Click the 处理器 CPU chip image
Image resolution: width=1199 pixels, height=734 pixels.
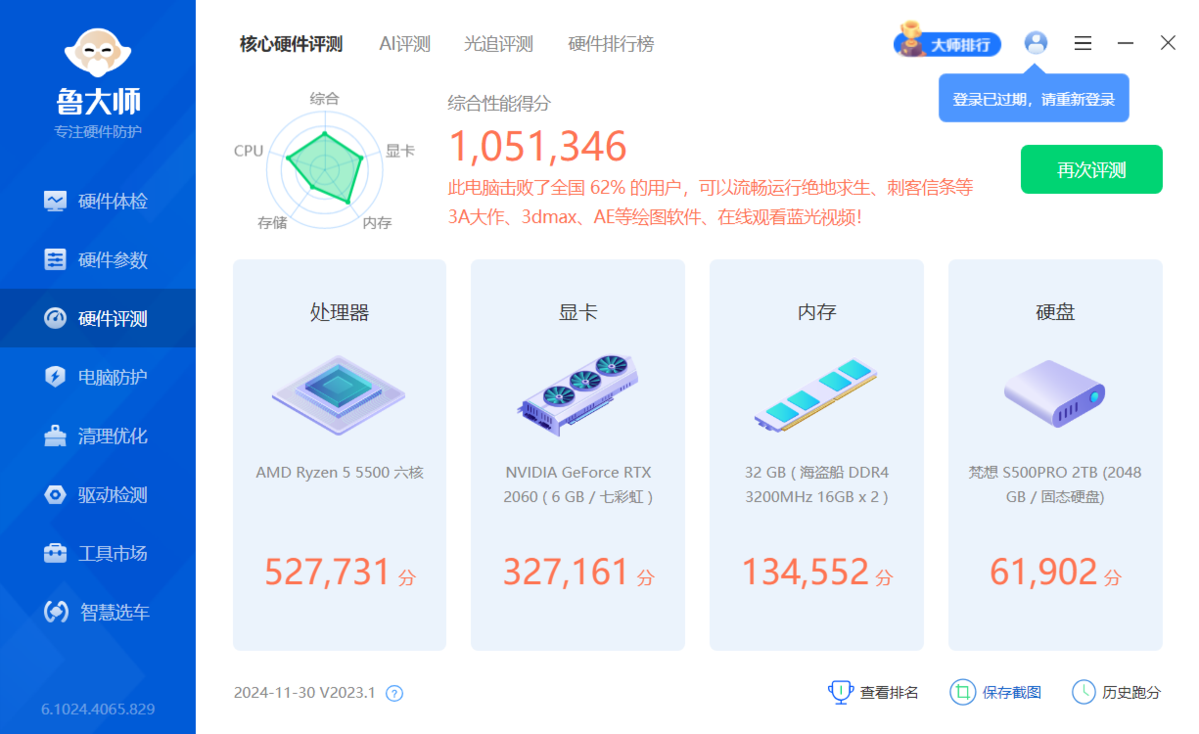[339, 395]
